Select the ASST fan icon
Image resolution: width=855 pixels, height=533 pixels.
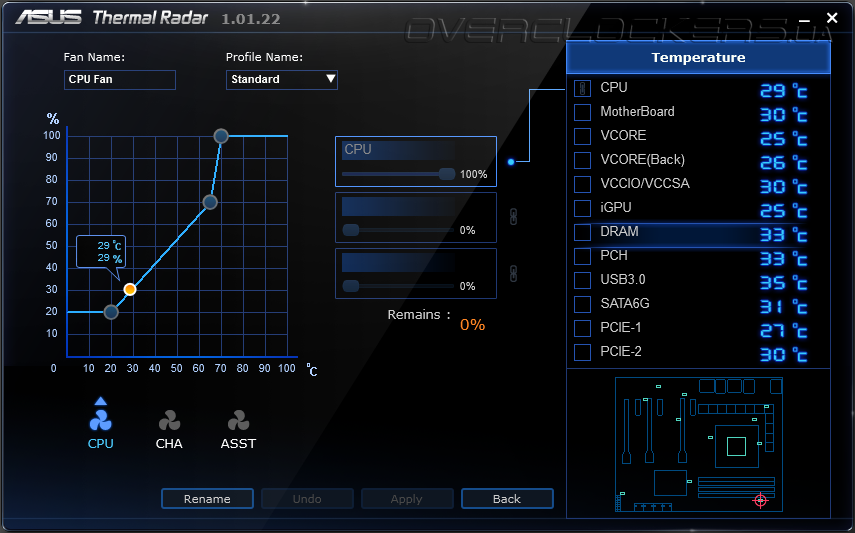tap(238, 421)
